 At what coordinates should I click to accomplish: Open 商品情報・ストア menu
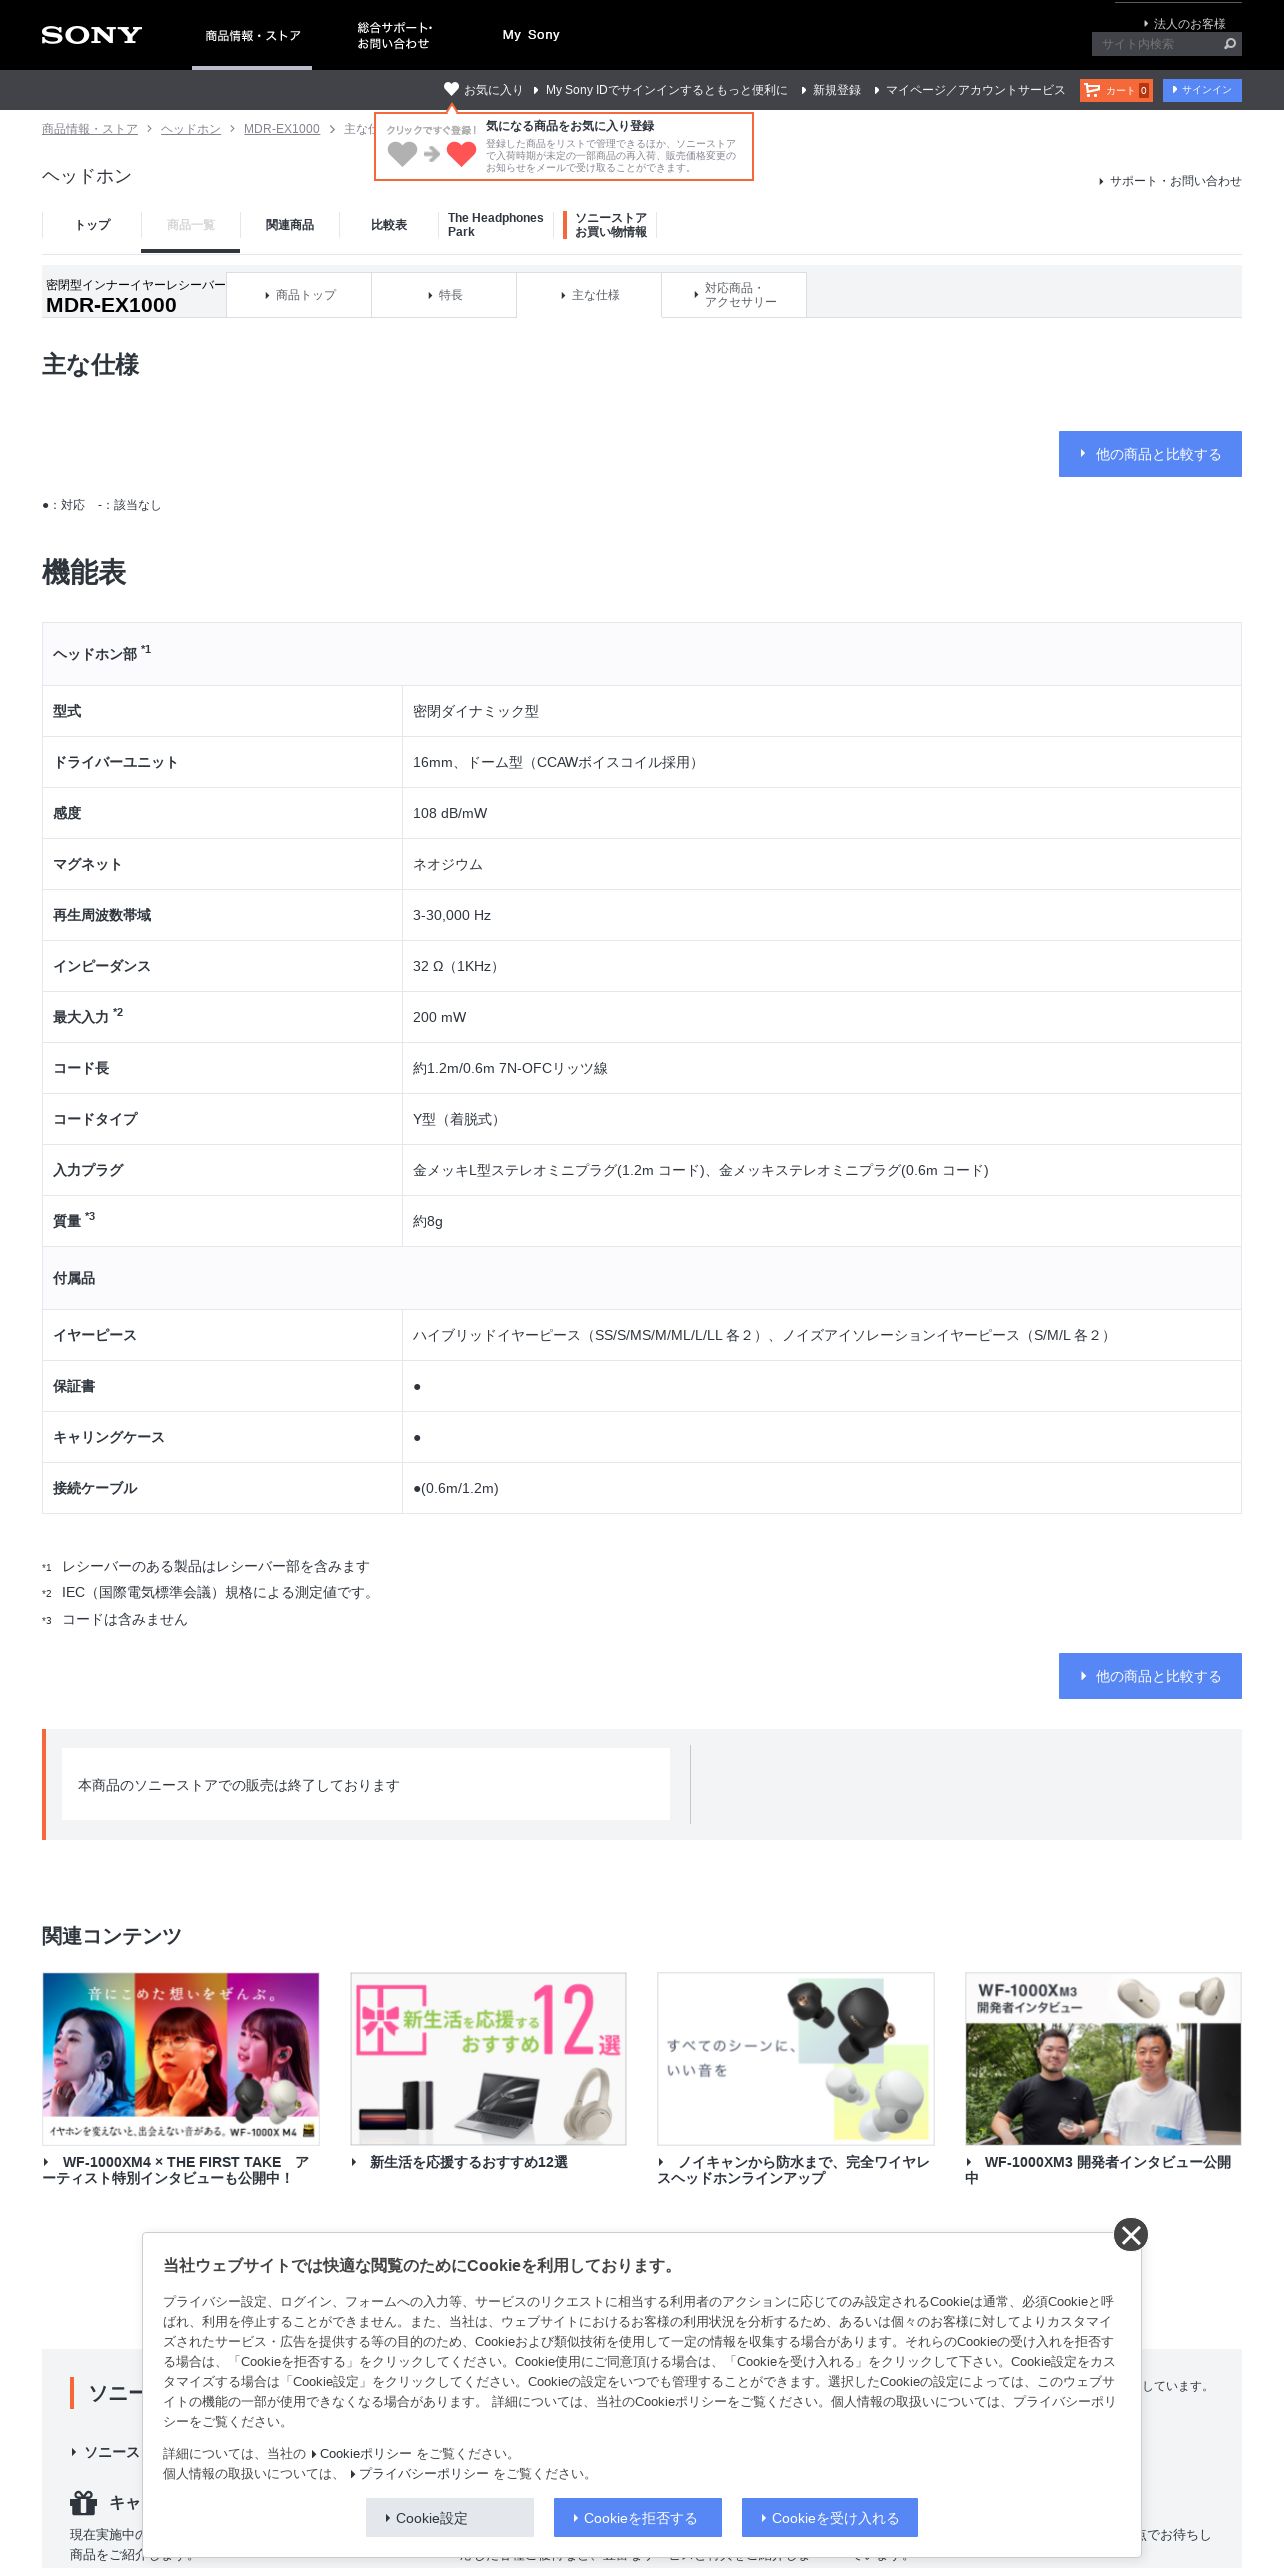252,35
